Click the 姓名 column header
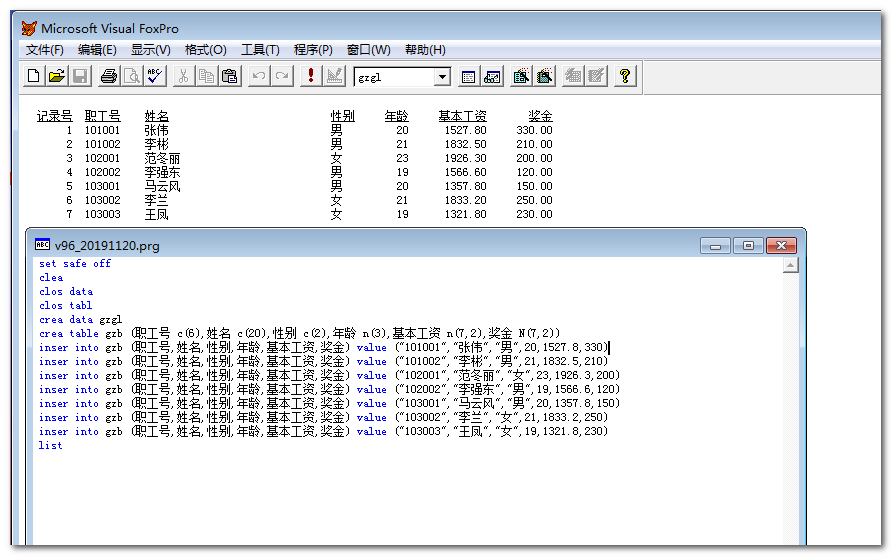The image size is (892, 556). click(x=156, y=116)
